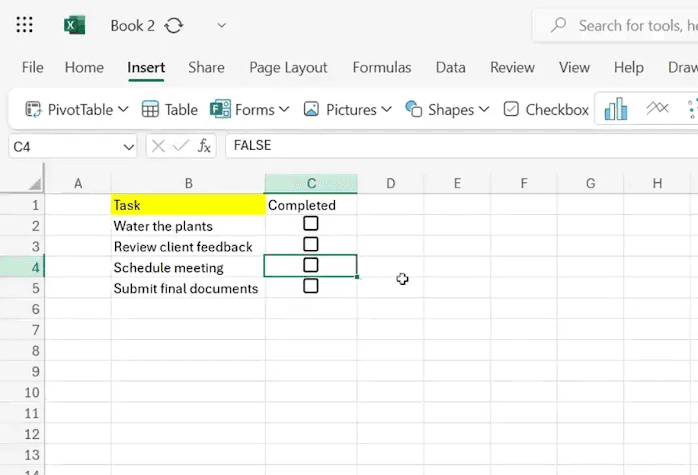Select the yellow Task header cell
698x475 pixels.
click(188, 205)
